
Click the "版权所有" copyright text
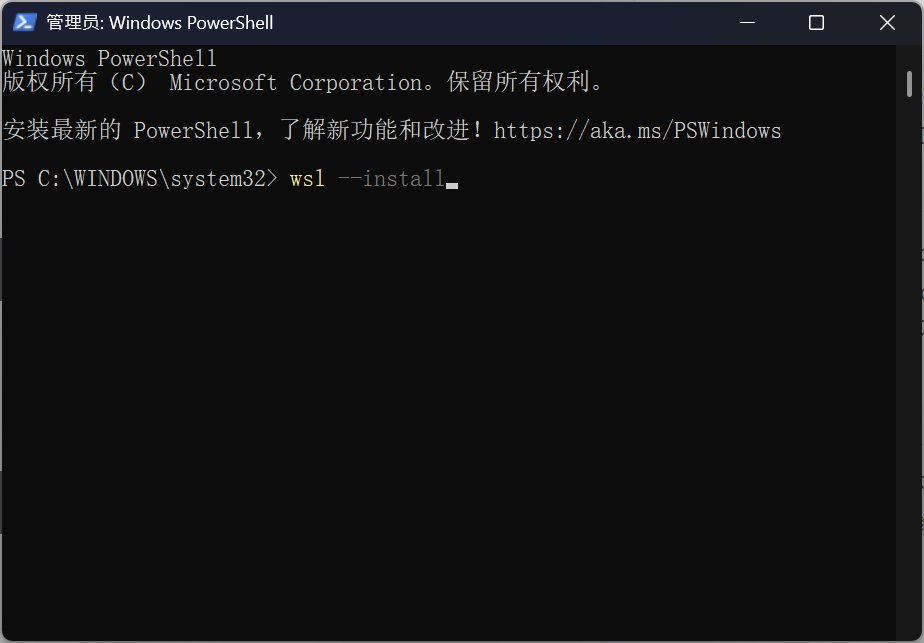click(49, 83)
